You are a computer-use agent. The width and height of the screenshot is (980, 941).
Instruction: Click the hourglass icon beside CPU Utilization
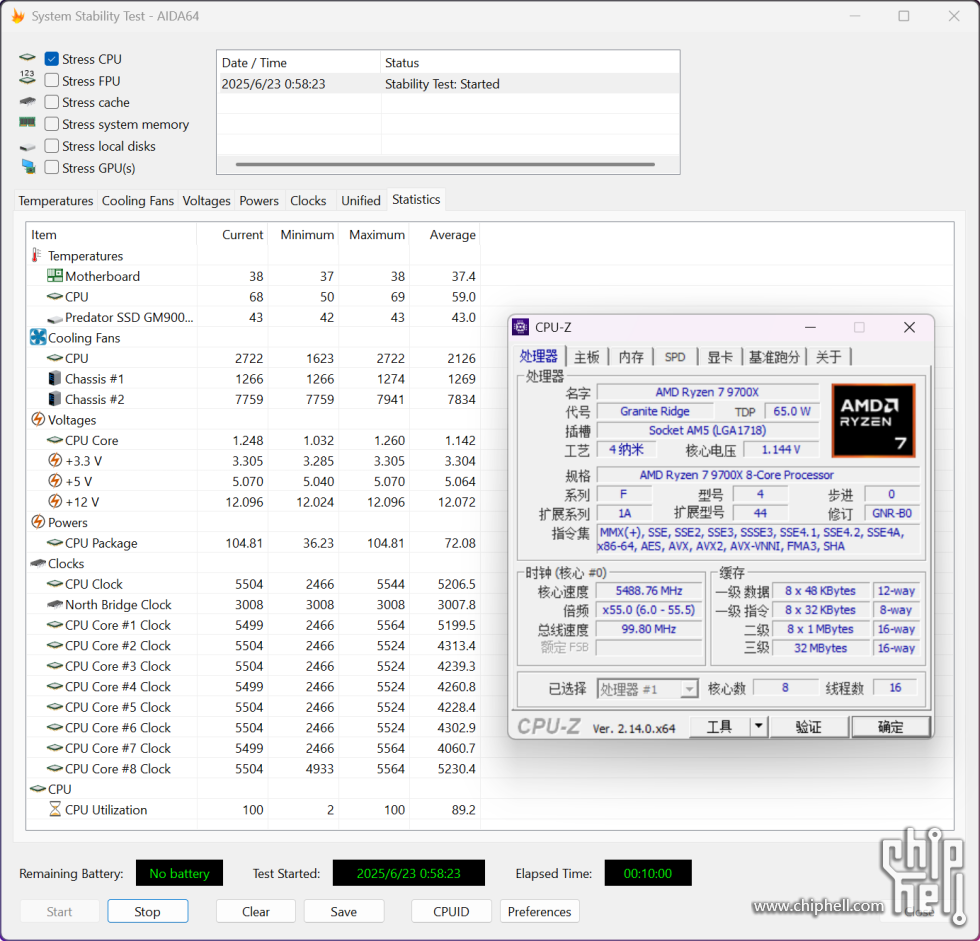pos(55,809)
